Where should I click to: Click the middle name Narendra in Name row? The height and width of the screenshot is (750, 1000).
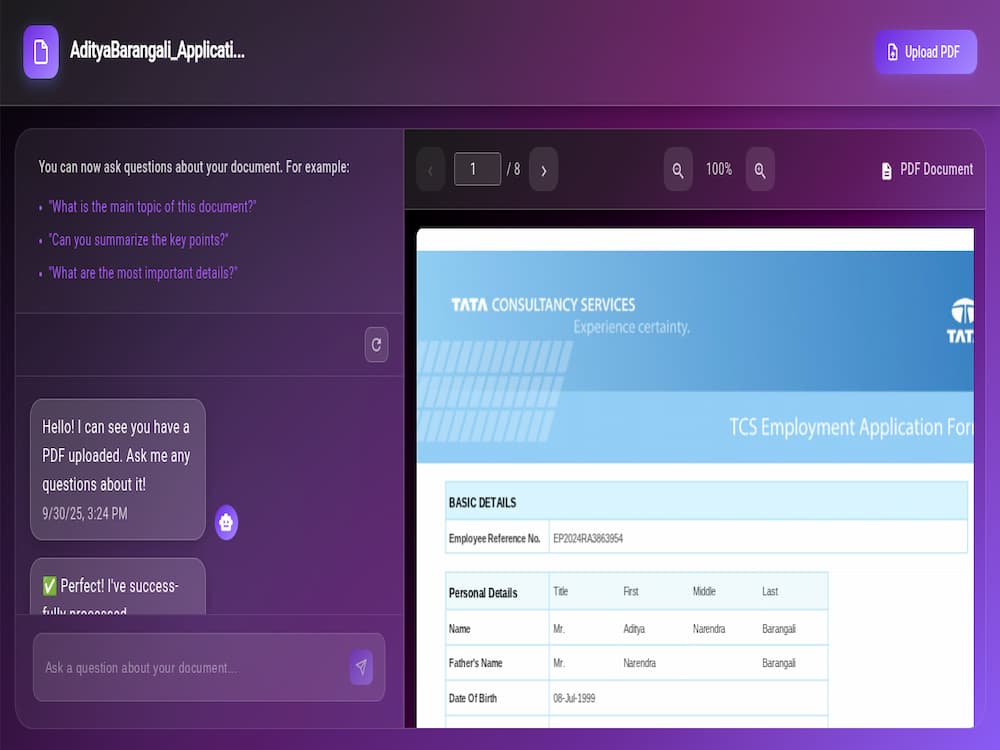tap(709, 629)
